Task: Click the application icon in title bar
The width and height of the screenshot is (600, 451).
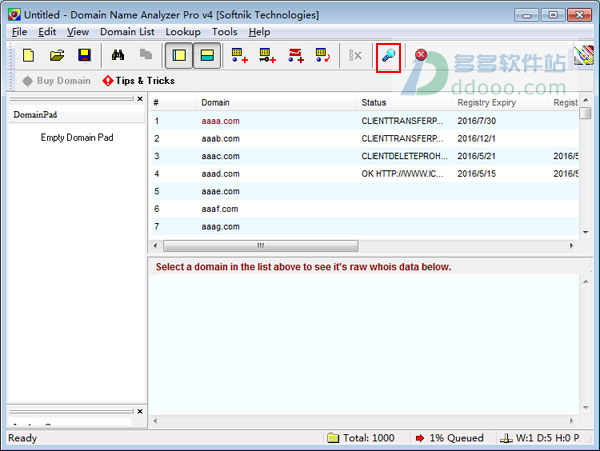Action: point(15,15)
